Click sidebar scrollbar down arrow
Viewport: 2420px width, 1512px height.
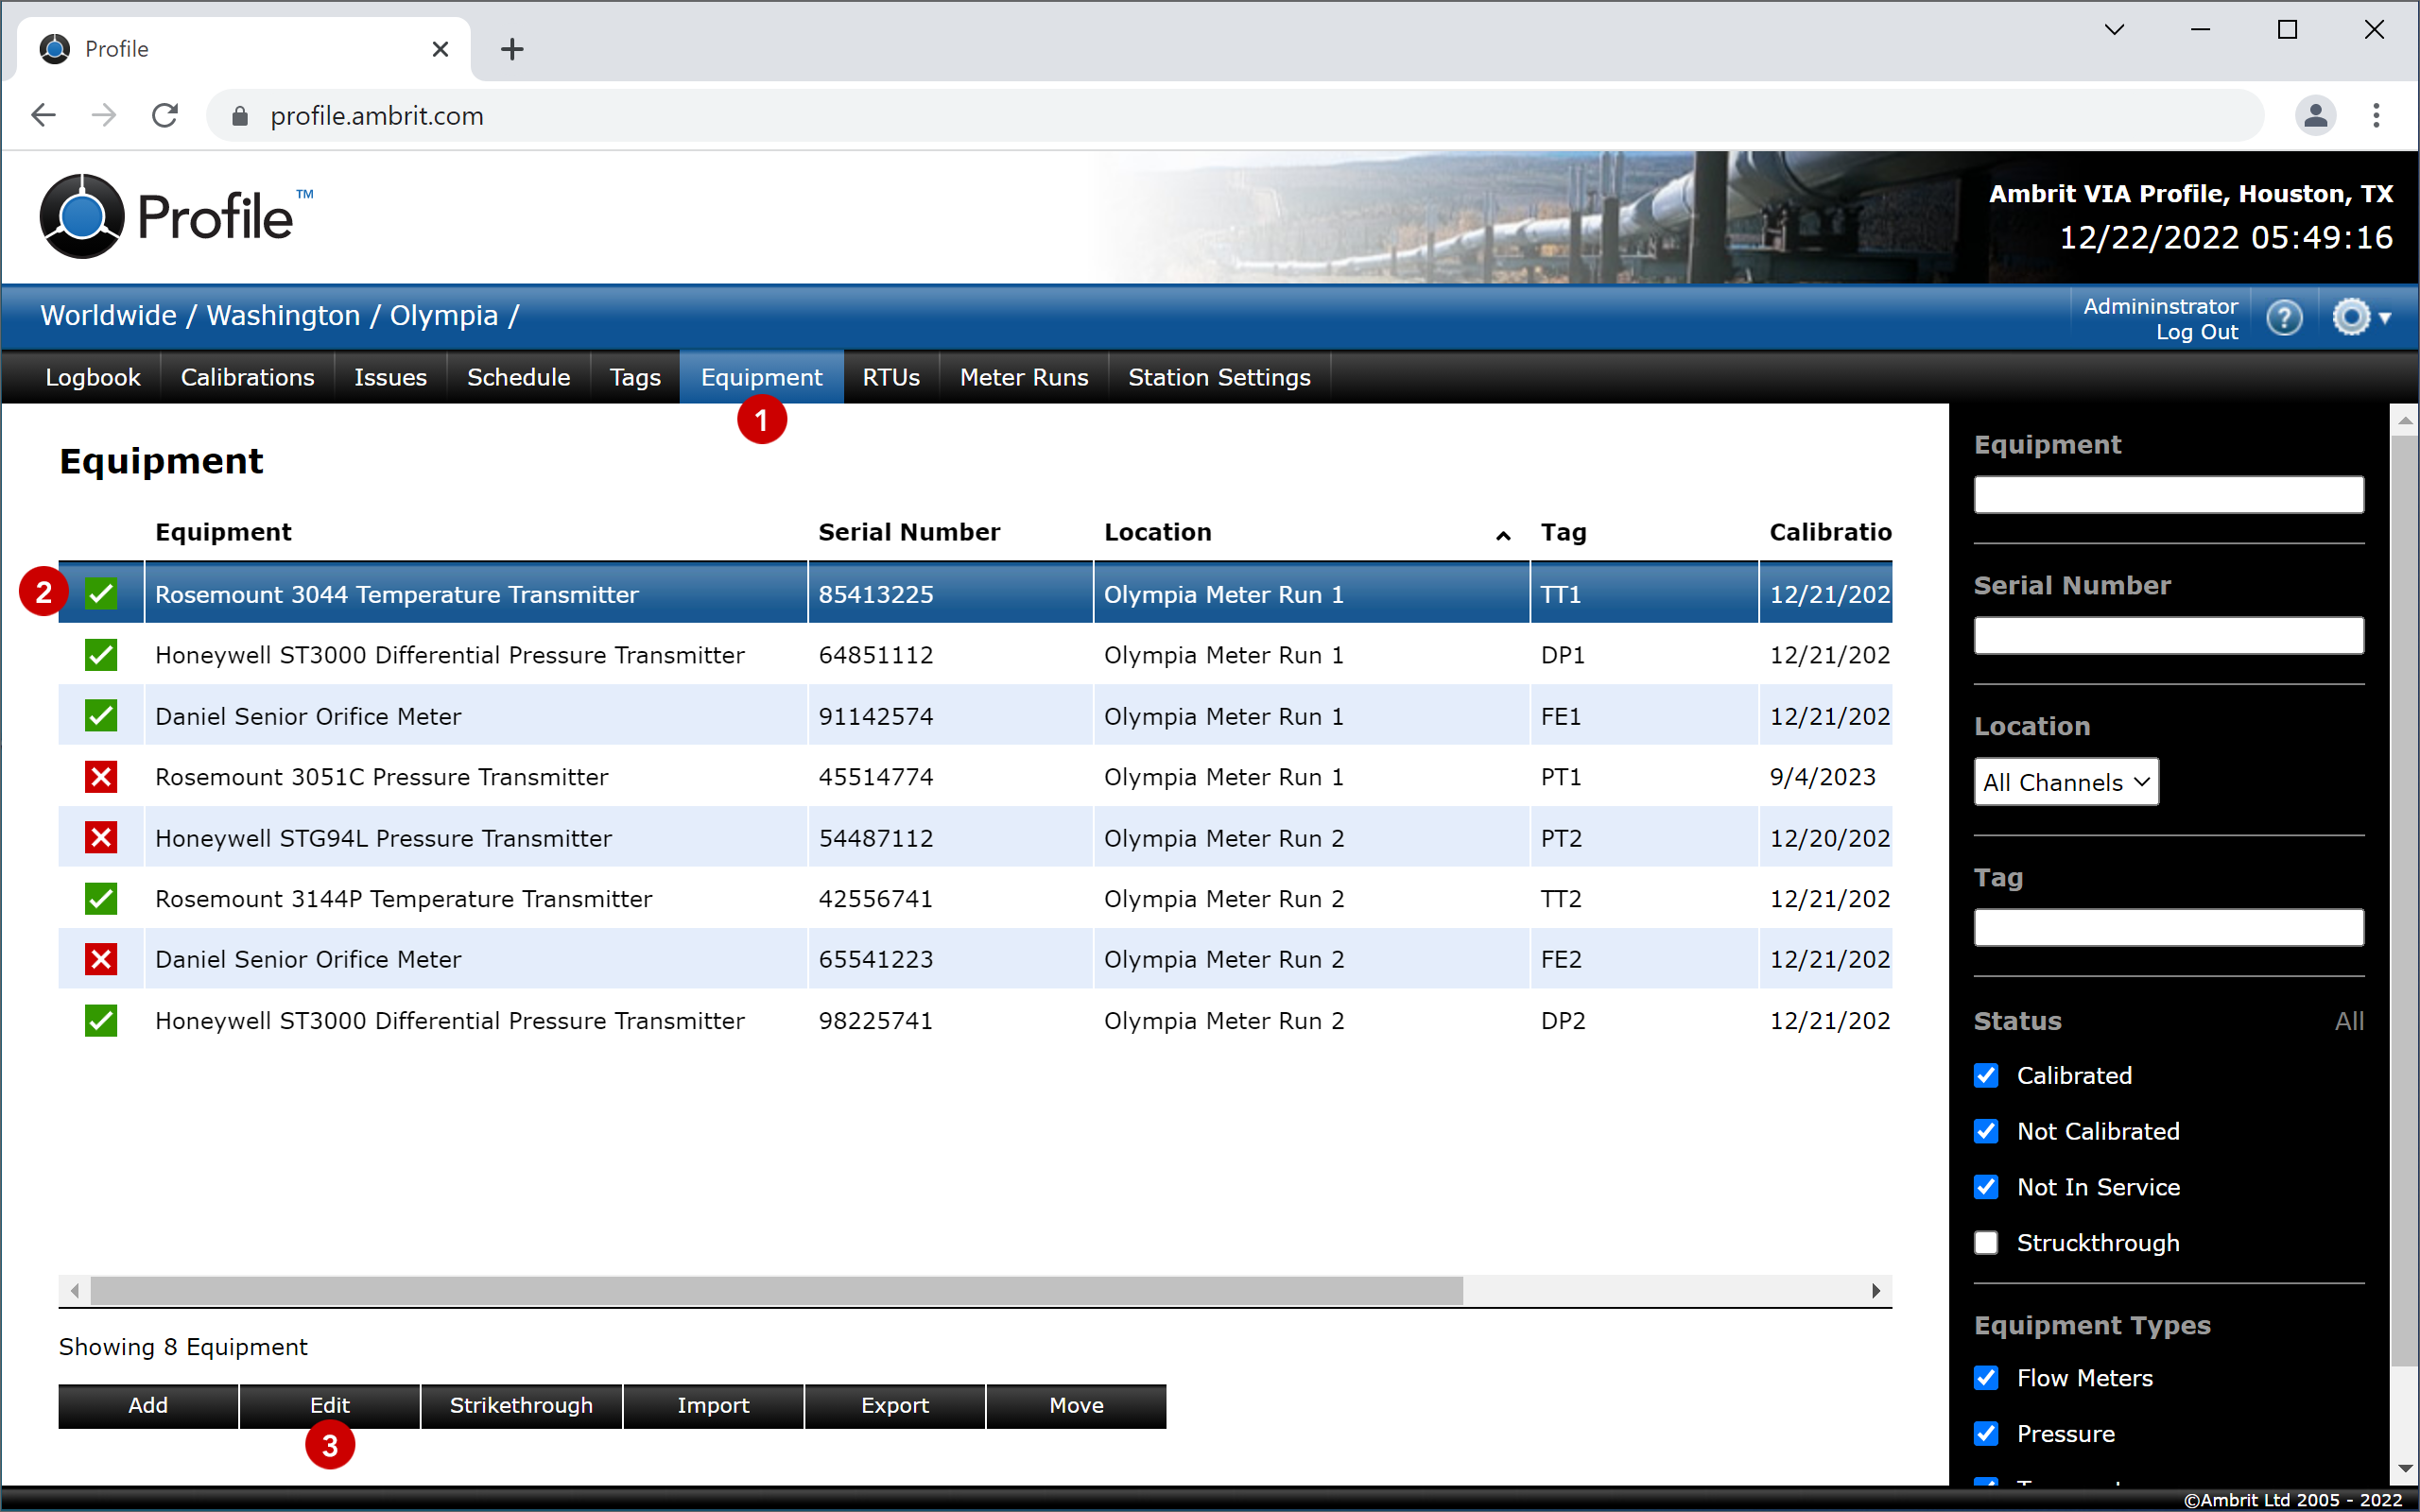click(x=2405, y=1469)
